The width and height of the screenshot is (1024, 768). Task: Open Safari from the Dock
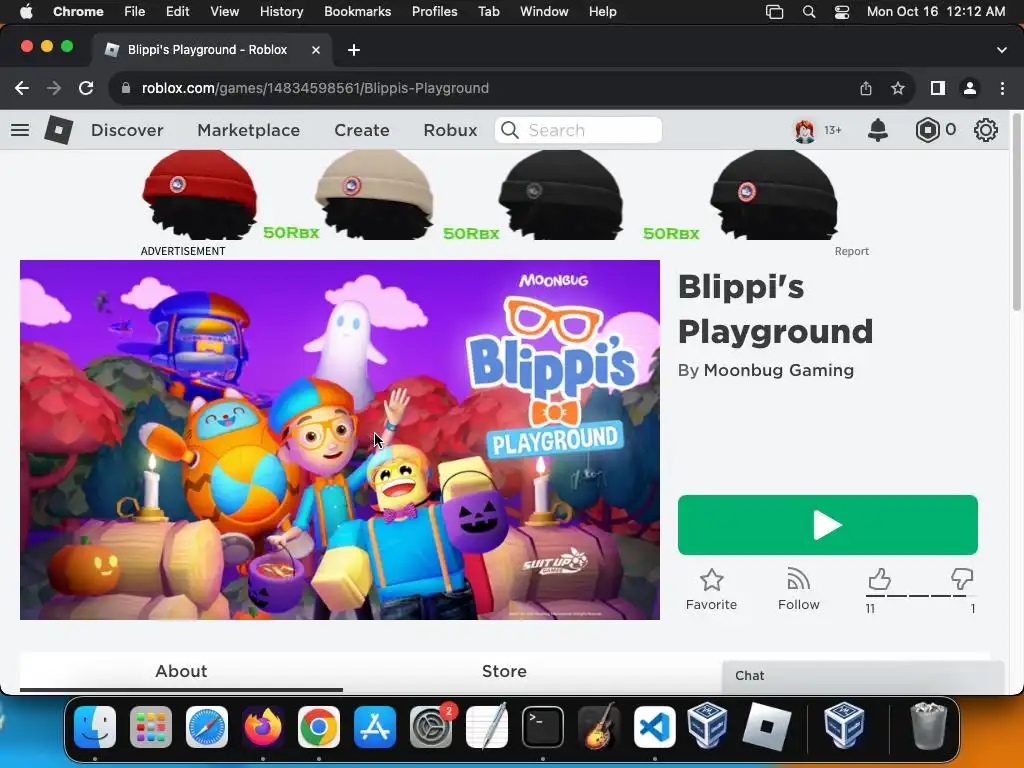tap(207, 727)
